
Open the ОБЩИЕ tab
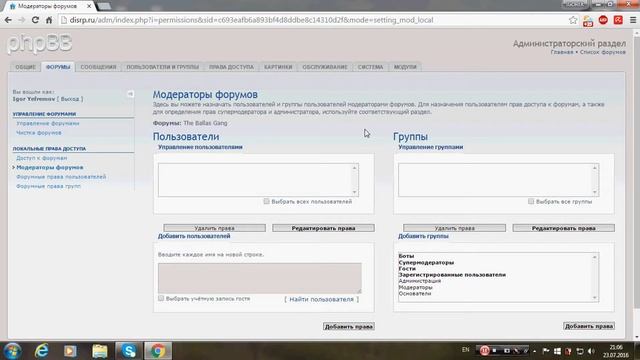click(x=25, y=67)
